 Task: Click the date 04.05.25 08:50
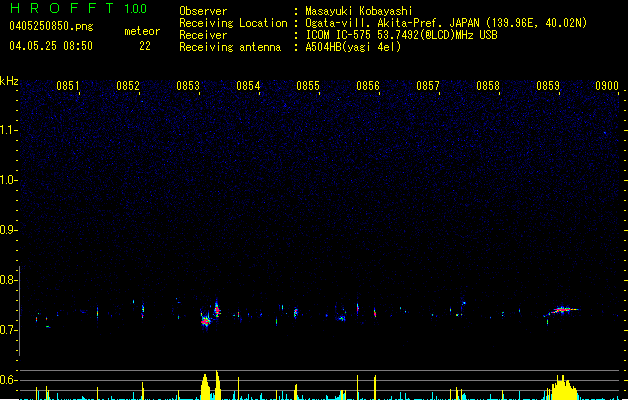51,46
